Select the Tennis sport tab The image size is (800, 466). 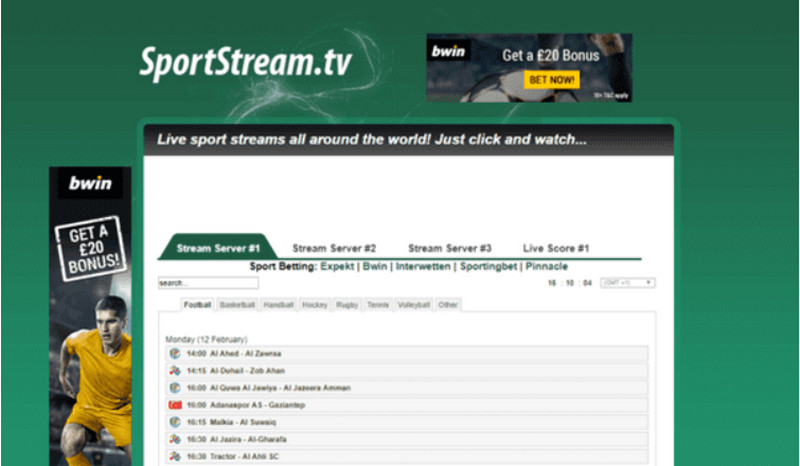[x=378, y=305]
